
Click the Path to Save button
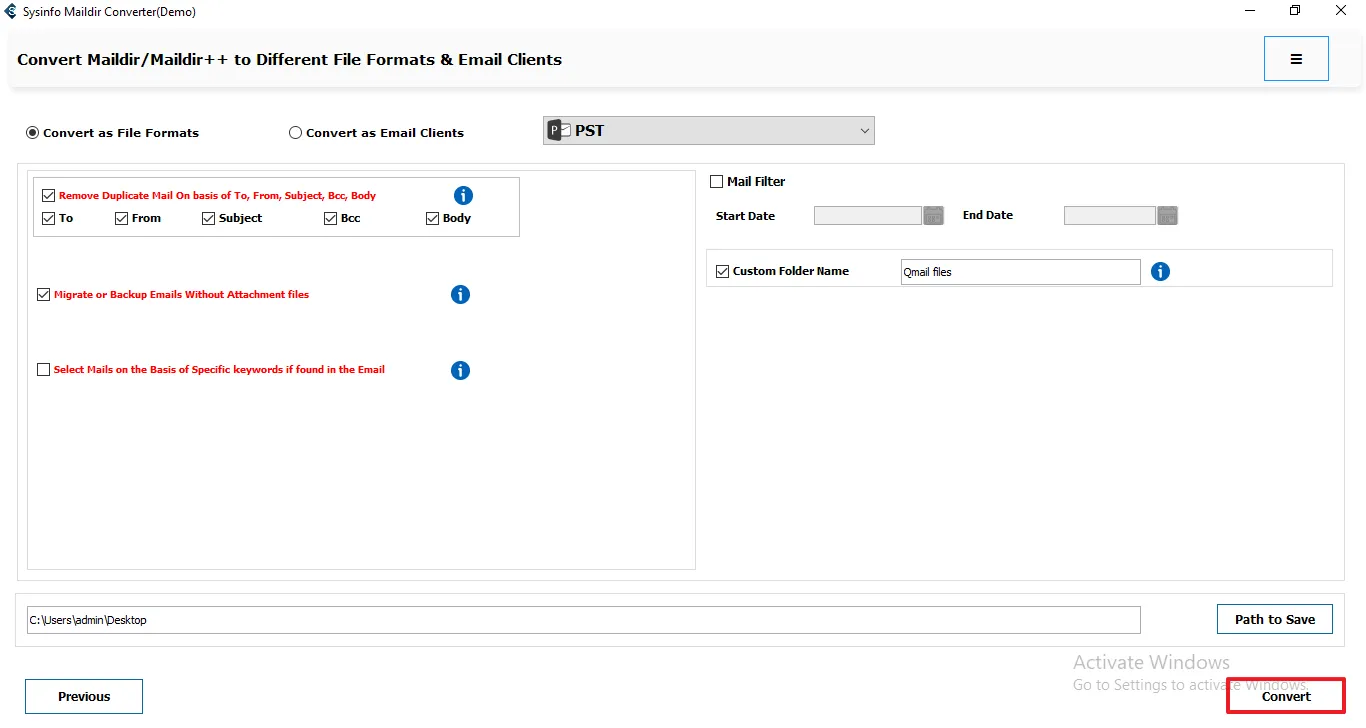1274,619
